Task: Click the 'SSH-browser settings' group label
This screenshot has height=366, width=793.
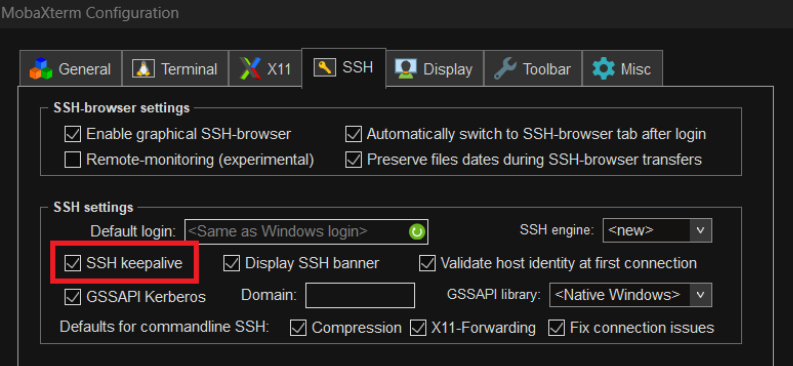Action: click(x=121, y=108)
